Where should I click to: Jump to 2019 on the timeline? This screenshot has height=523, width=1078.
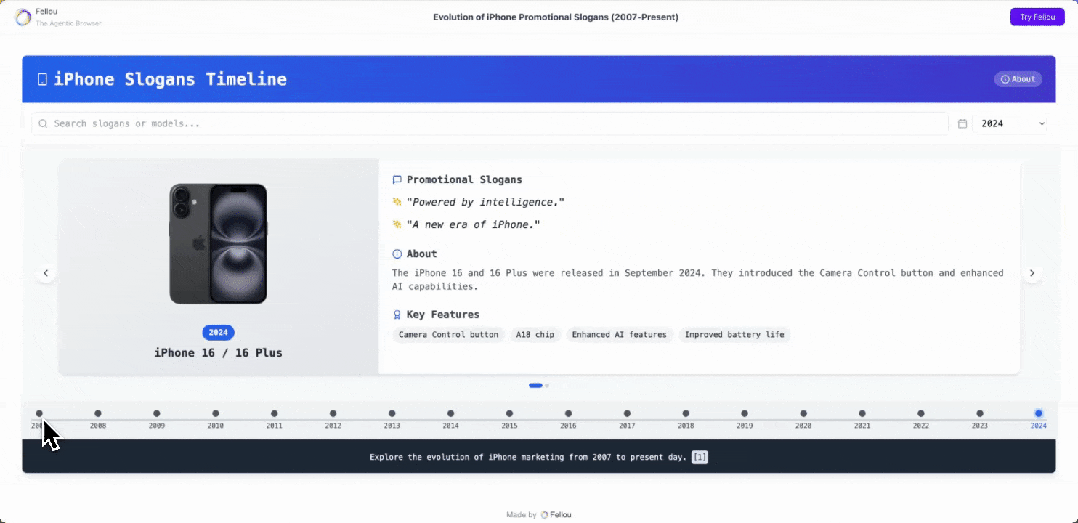click(745, 414)
